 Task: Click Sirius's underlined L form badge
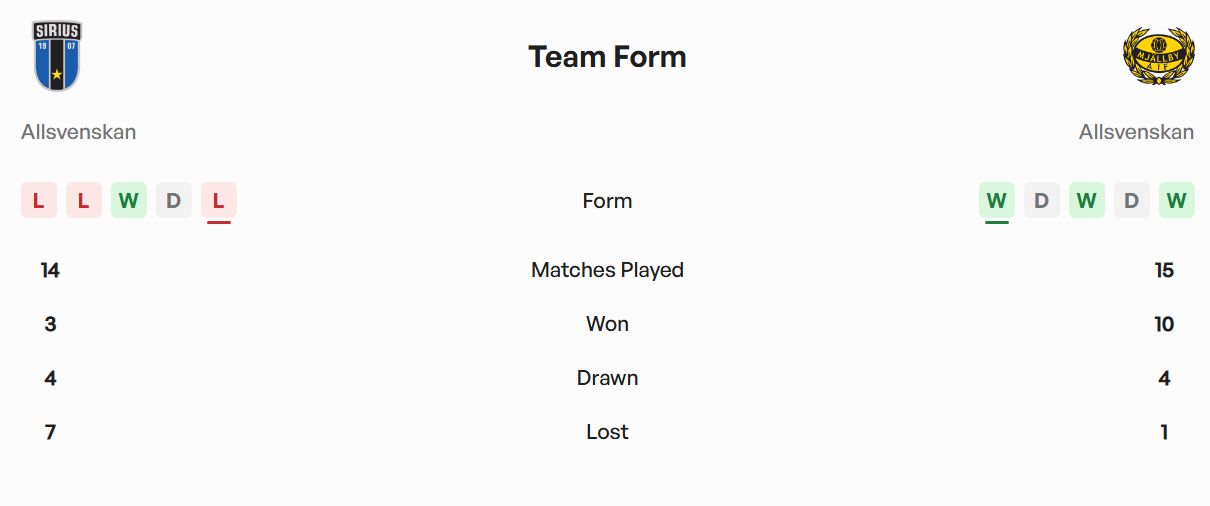[219, 201]
